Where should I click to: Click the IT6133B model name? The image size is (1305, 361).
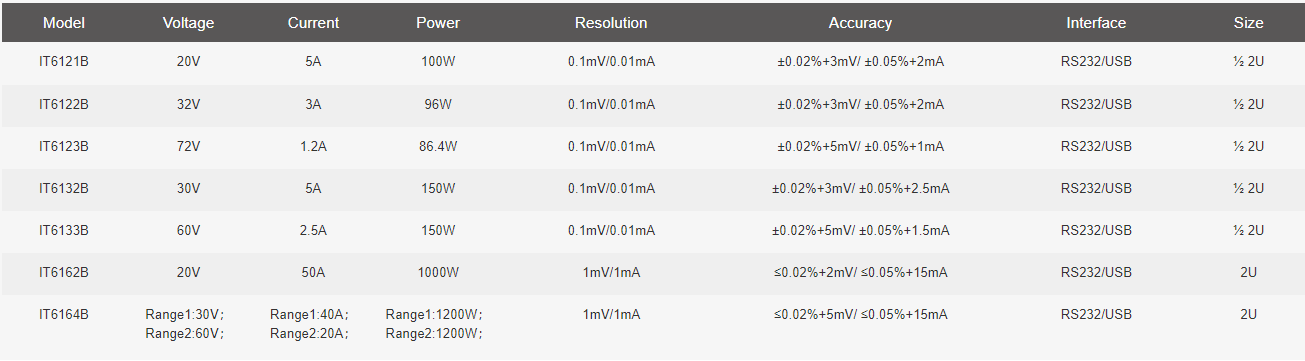pyautogui.click(x=64, y=230)
